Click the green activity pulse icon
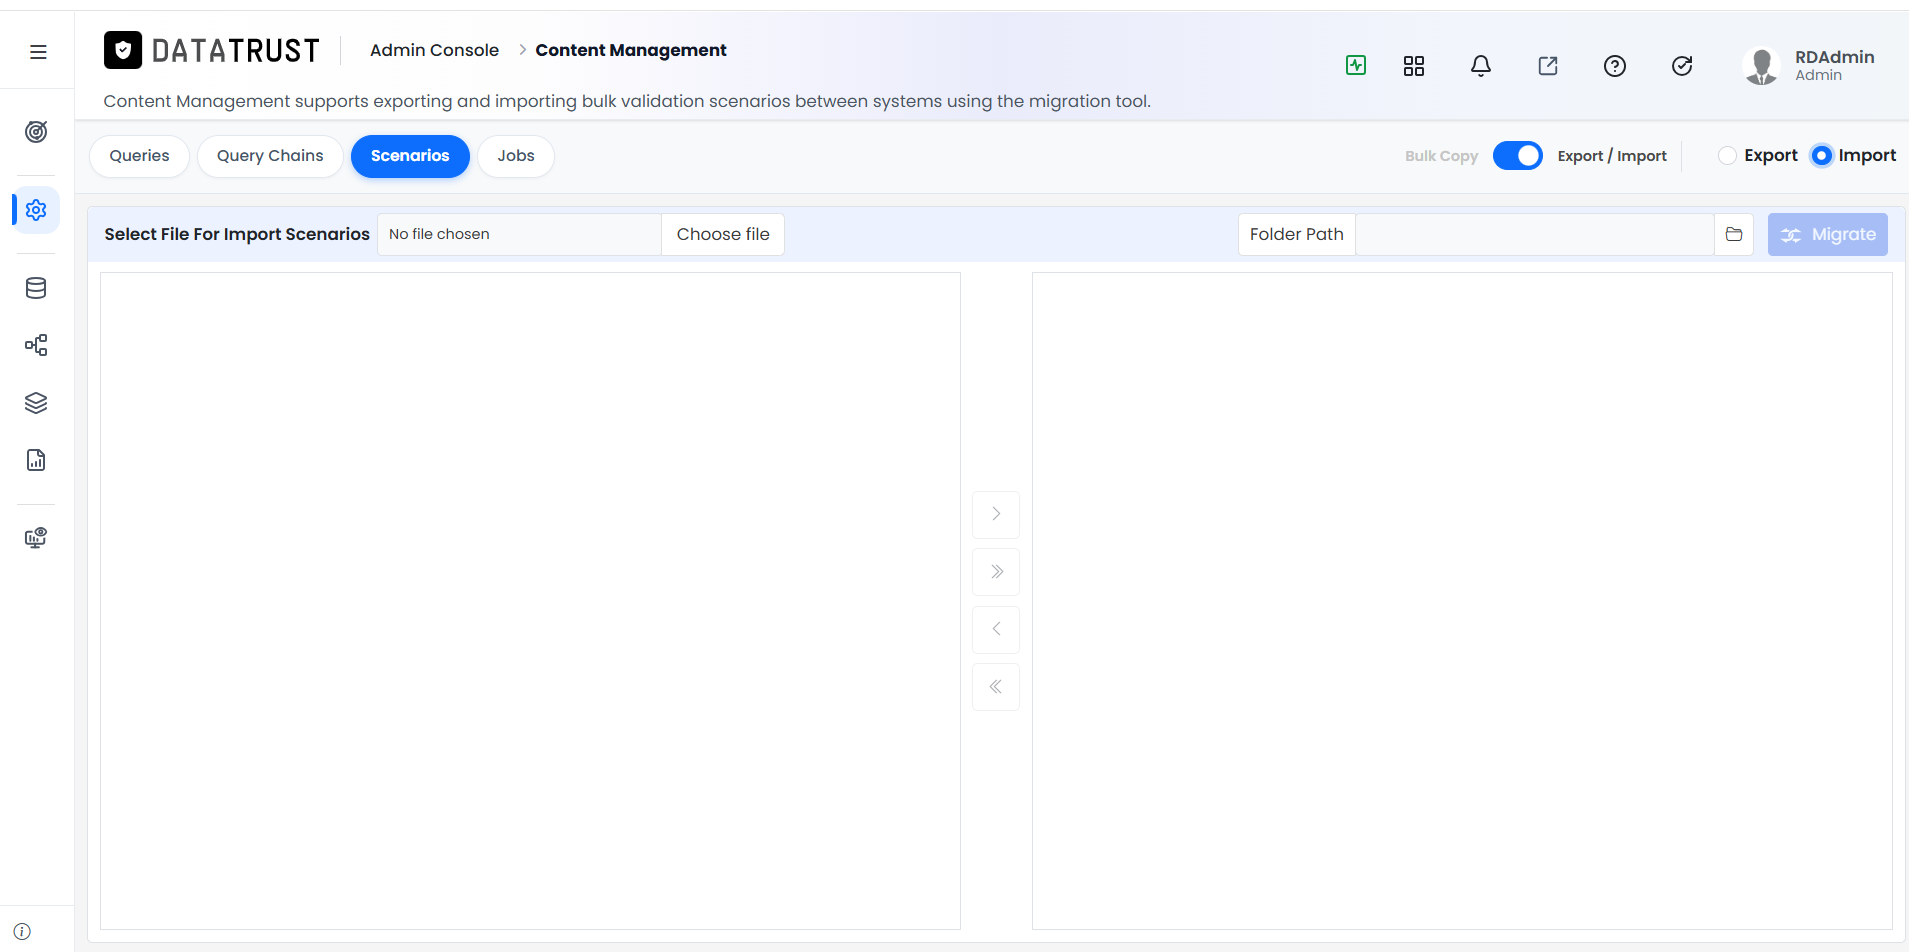 [x=1356, y=65]
